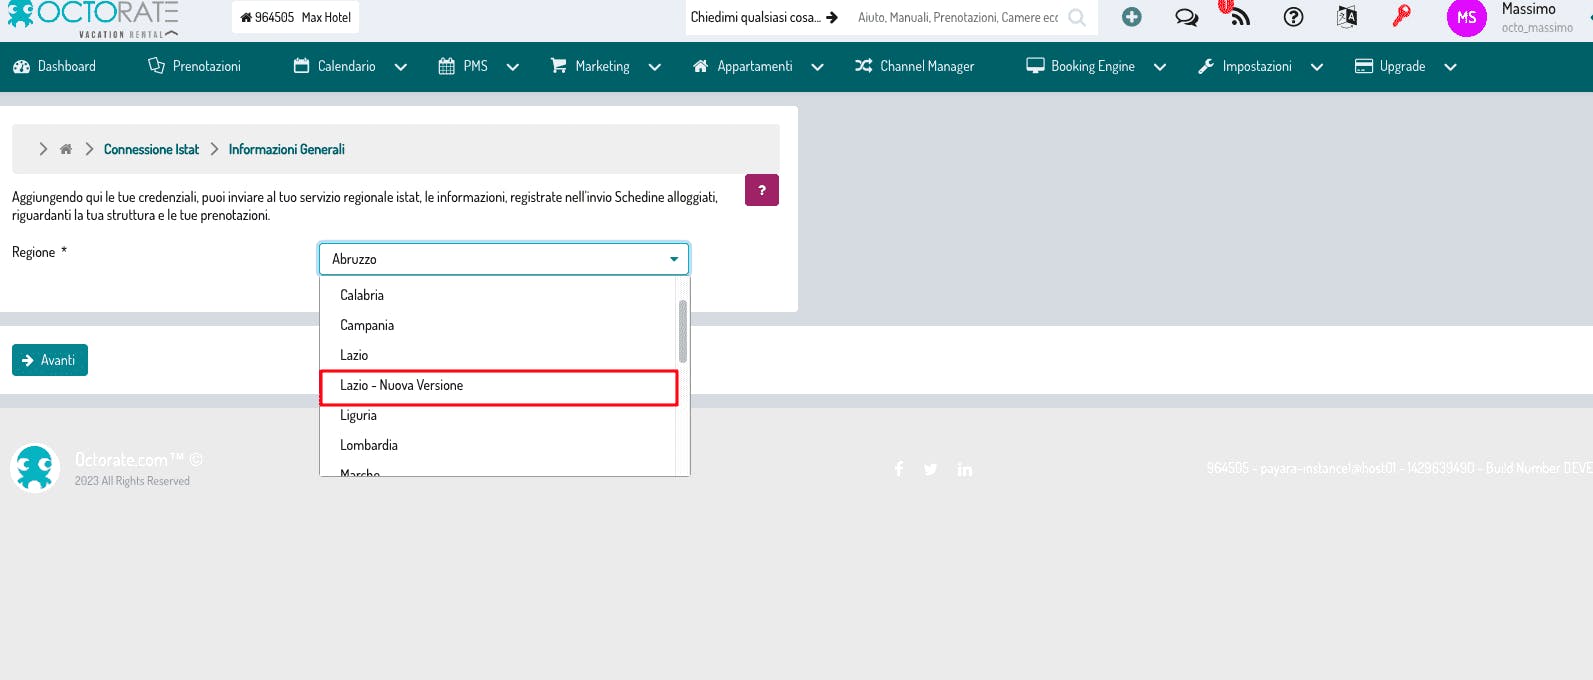Select Liguria from the region list
Screen dimensions: 1593x680
[x=498, y=415]
